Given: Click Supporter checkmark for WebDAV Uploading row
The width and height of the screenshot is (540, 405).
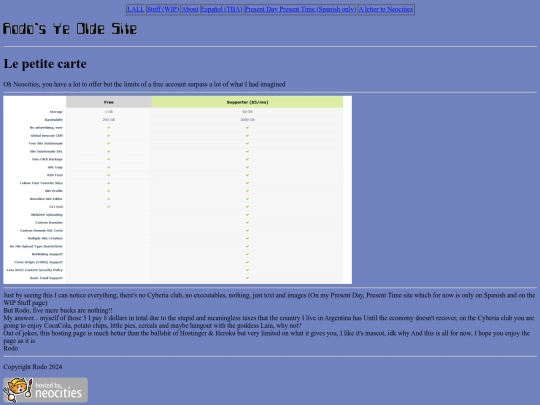Looking at the screenshot, I should click(x=247, y=215).
